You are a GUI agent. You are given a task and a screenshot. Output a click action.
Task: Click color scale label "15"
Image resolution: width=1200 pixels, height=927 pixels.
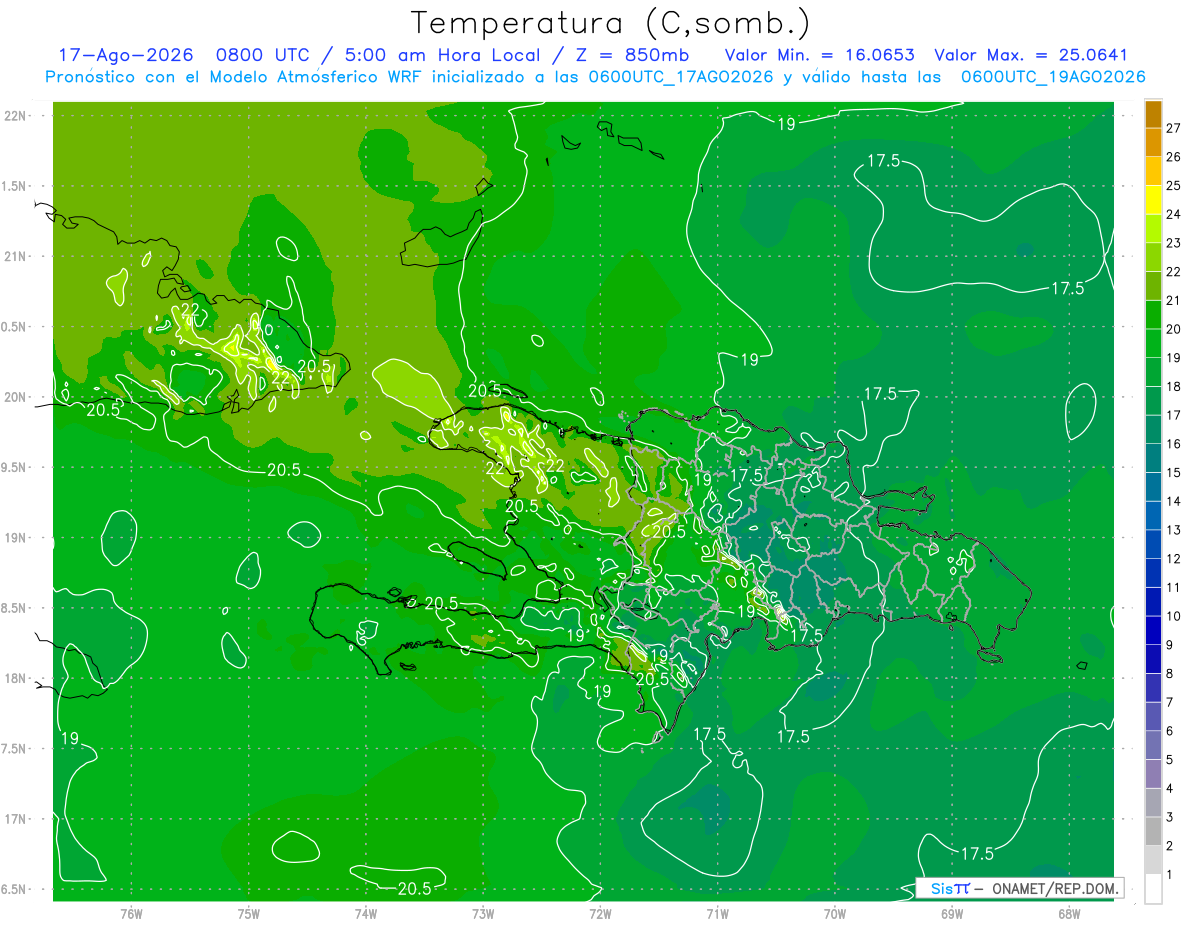1174,473
